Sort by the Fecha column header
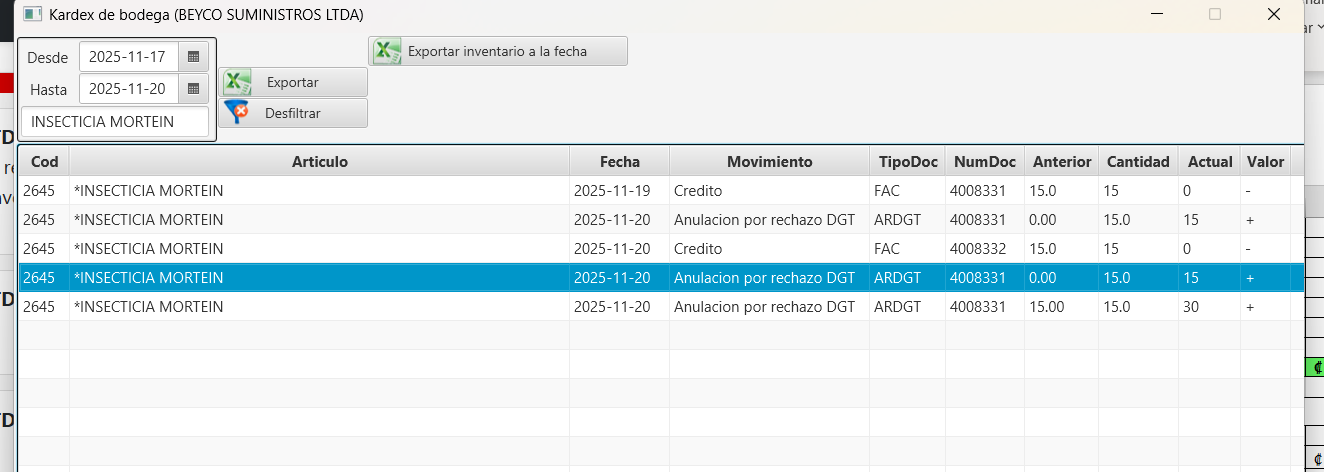Screen dimensions: 1324x472 [619, 161]
